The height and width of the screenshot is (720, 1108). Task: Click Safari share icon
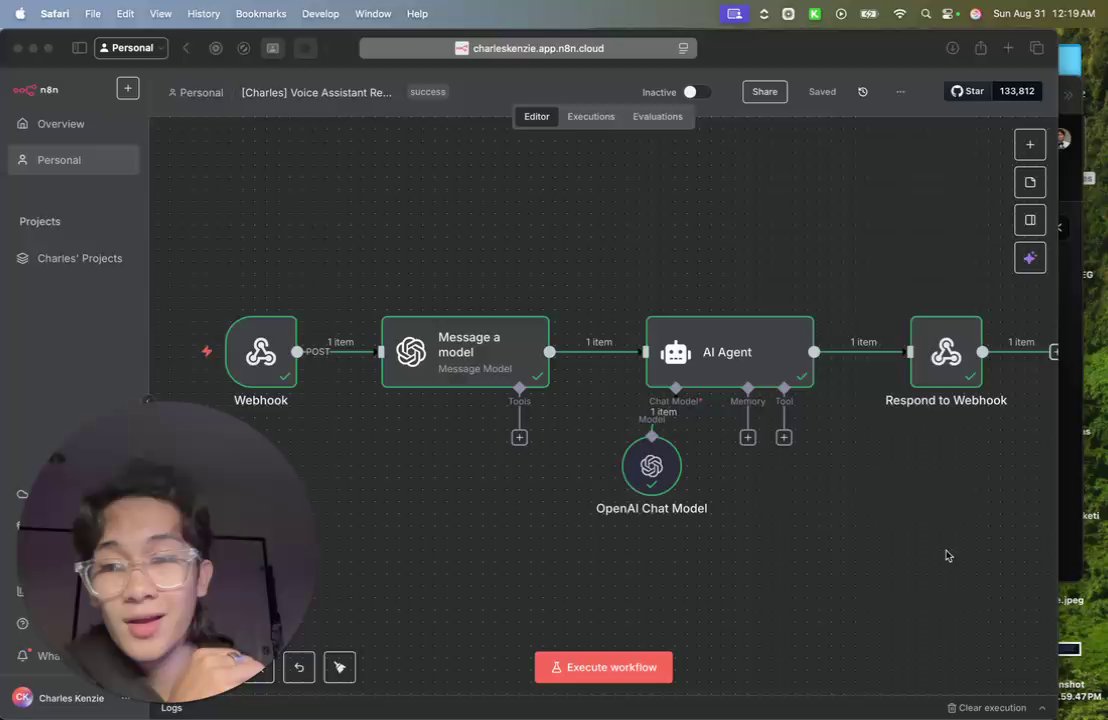click(981, 48)
